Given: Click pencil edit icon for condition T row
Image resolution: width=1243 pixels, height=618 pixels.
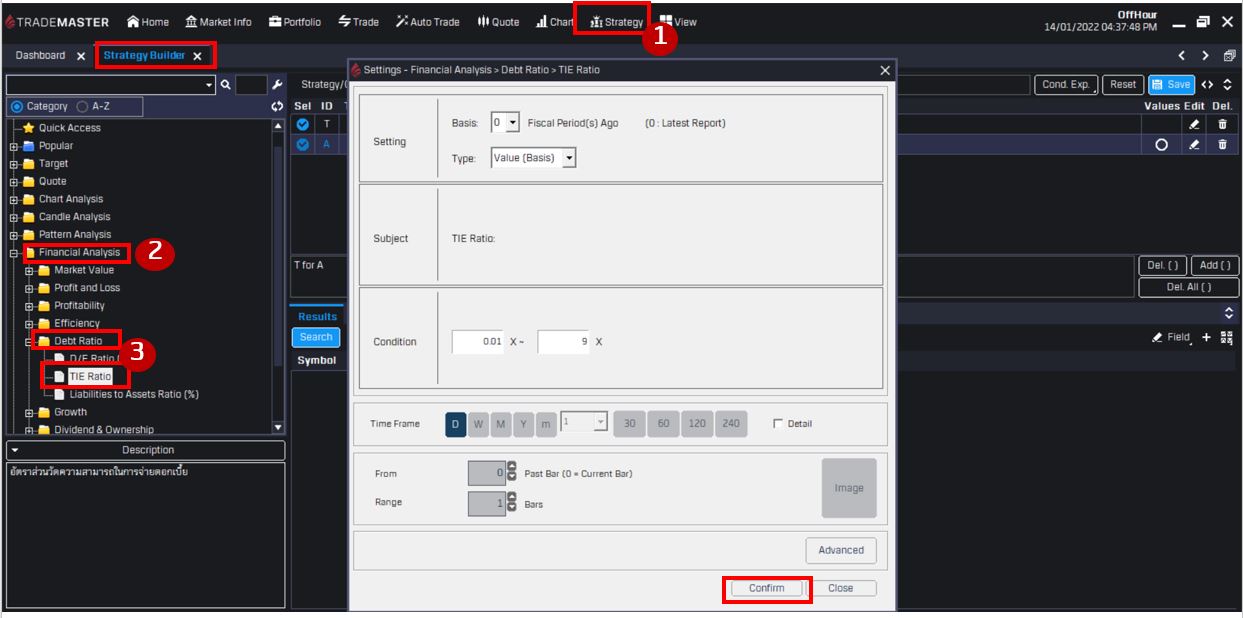Looking at the screenshot, I should 1193,124.
